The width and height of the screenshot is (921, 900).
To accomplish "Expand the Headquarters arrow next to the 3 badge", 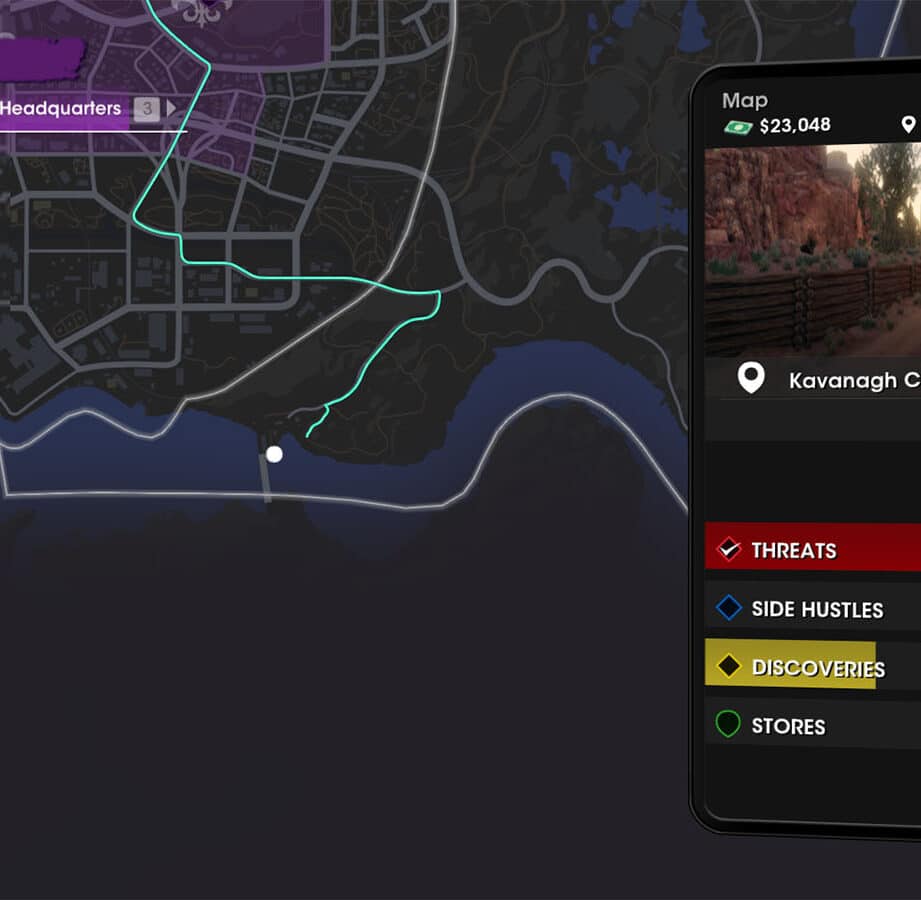I will pos(171,108).
